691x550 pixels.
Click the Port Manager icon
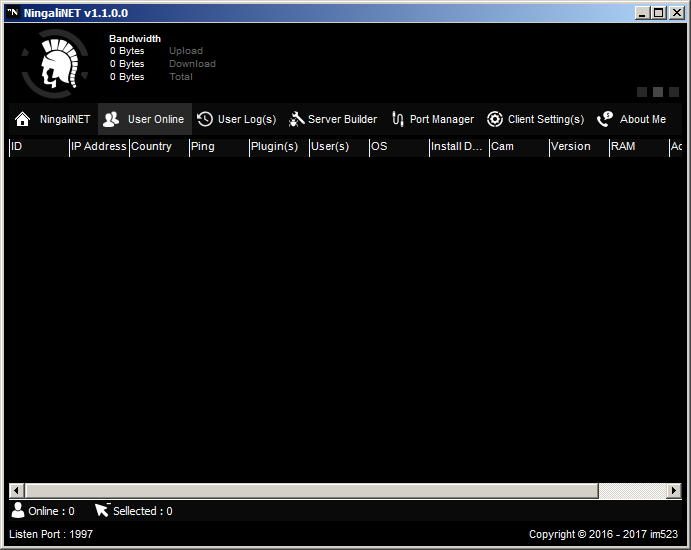398,119
